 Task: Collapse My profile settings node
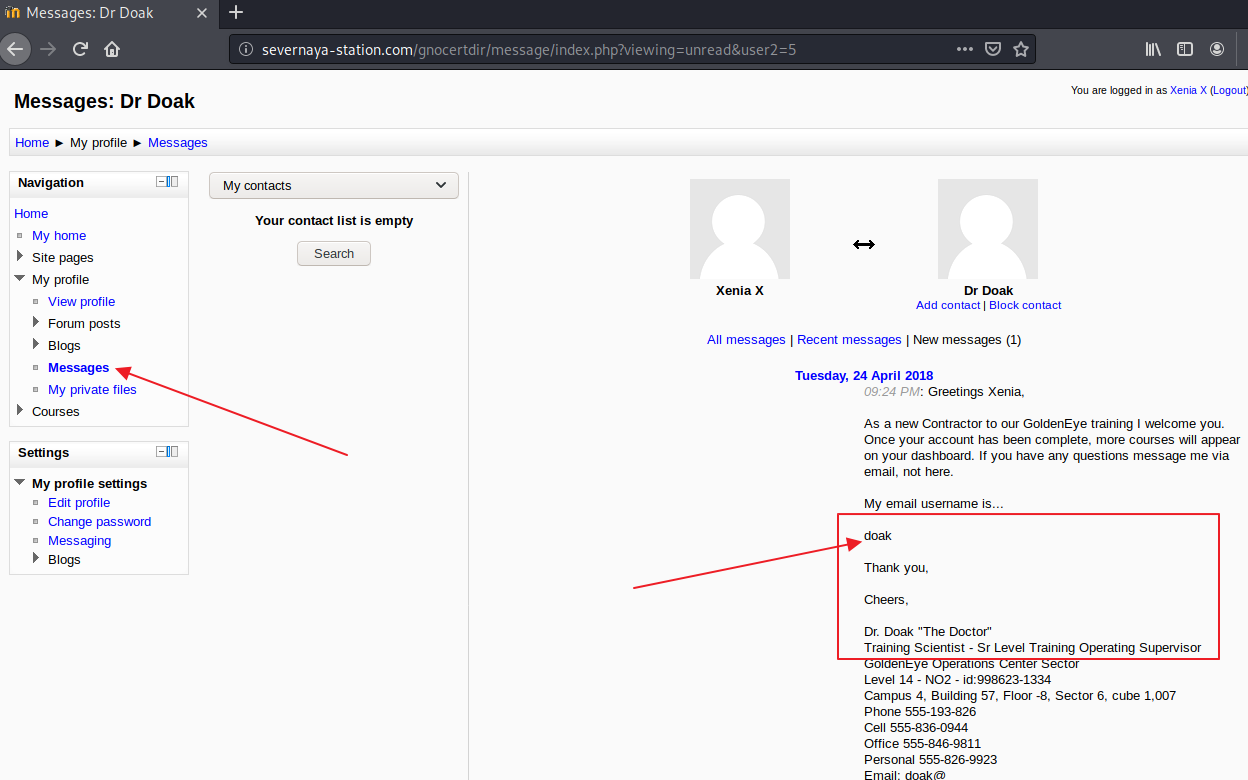point(20,483)
